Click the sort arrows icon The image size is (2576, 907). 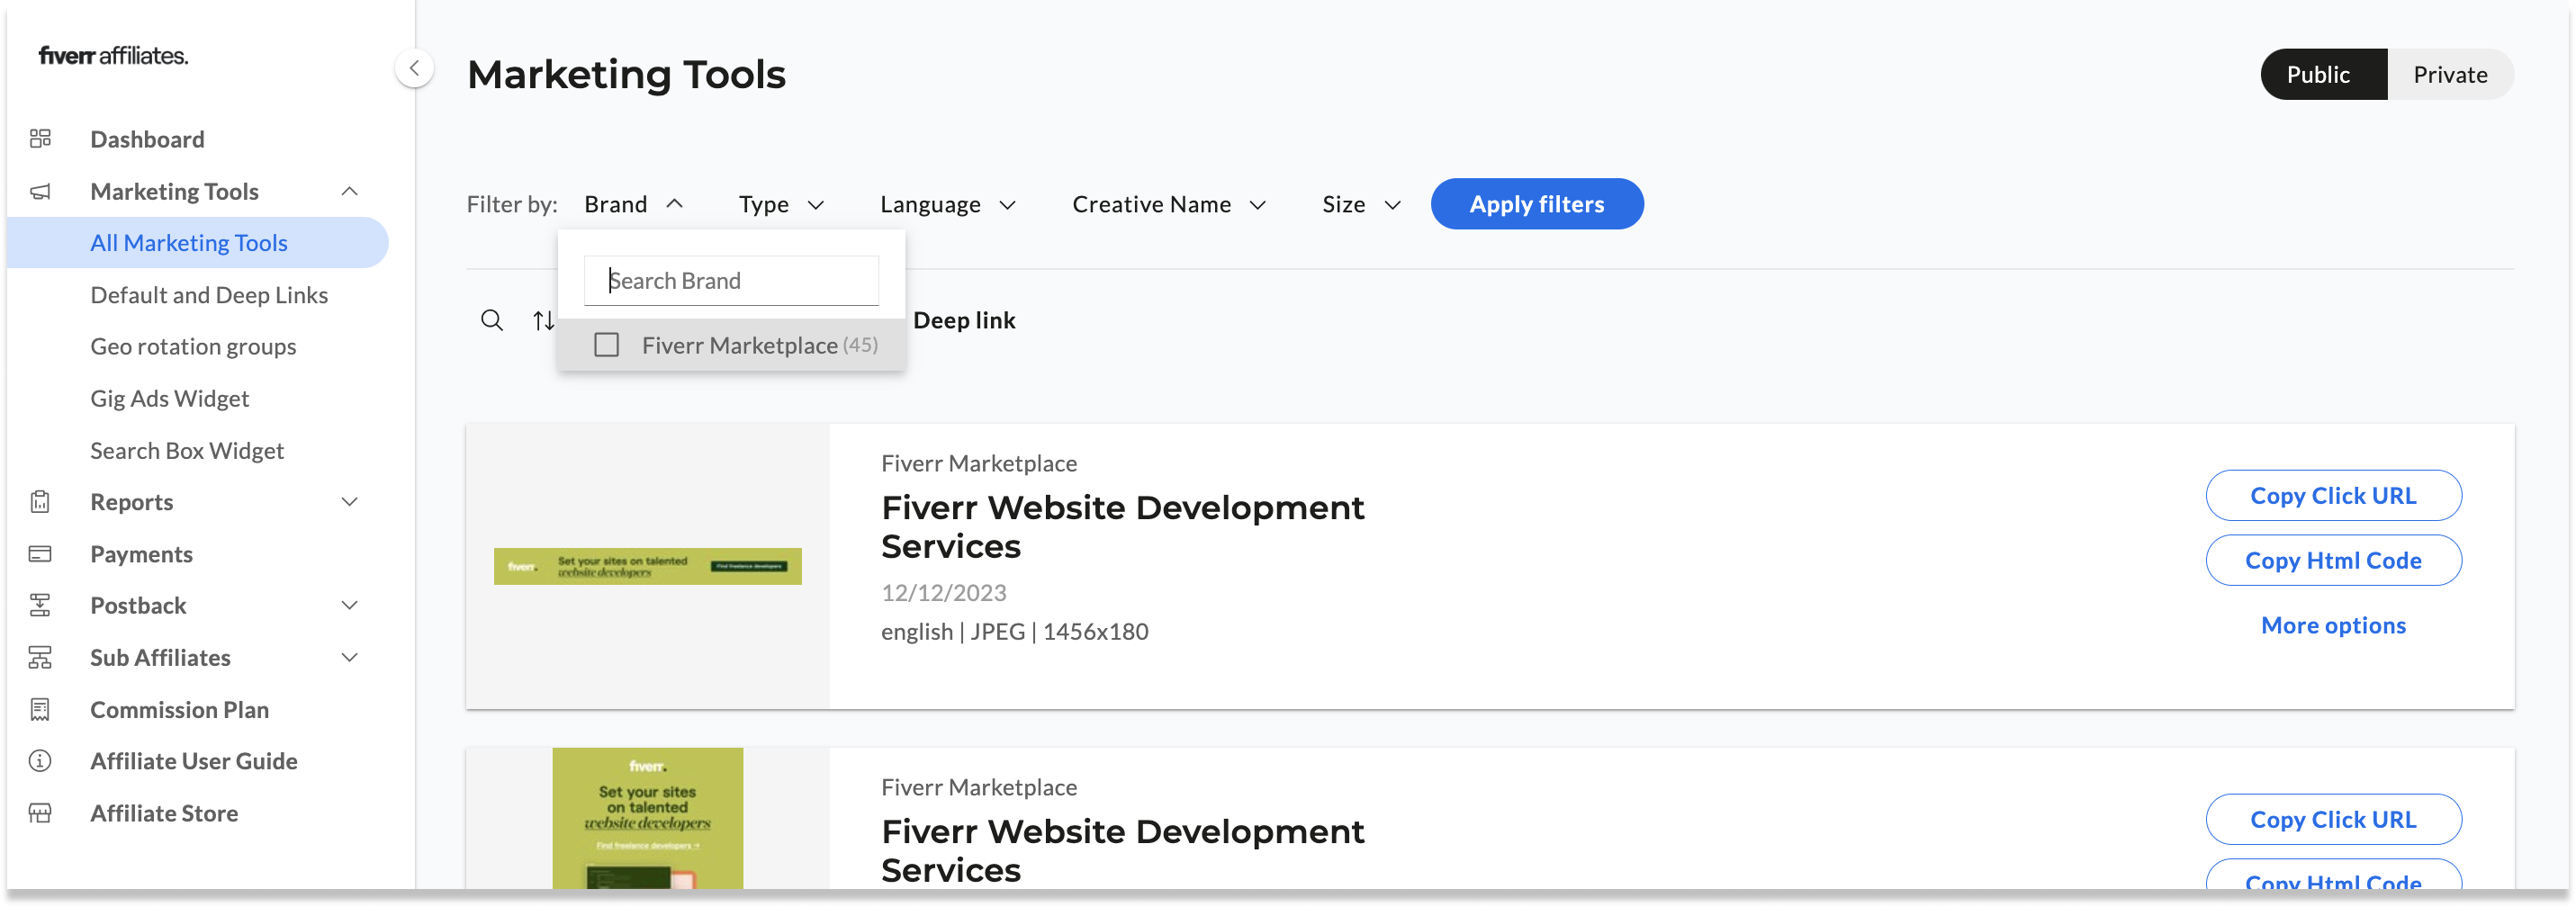coord(543,320)
